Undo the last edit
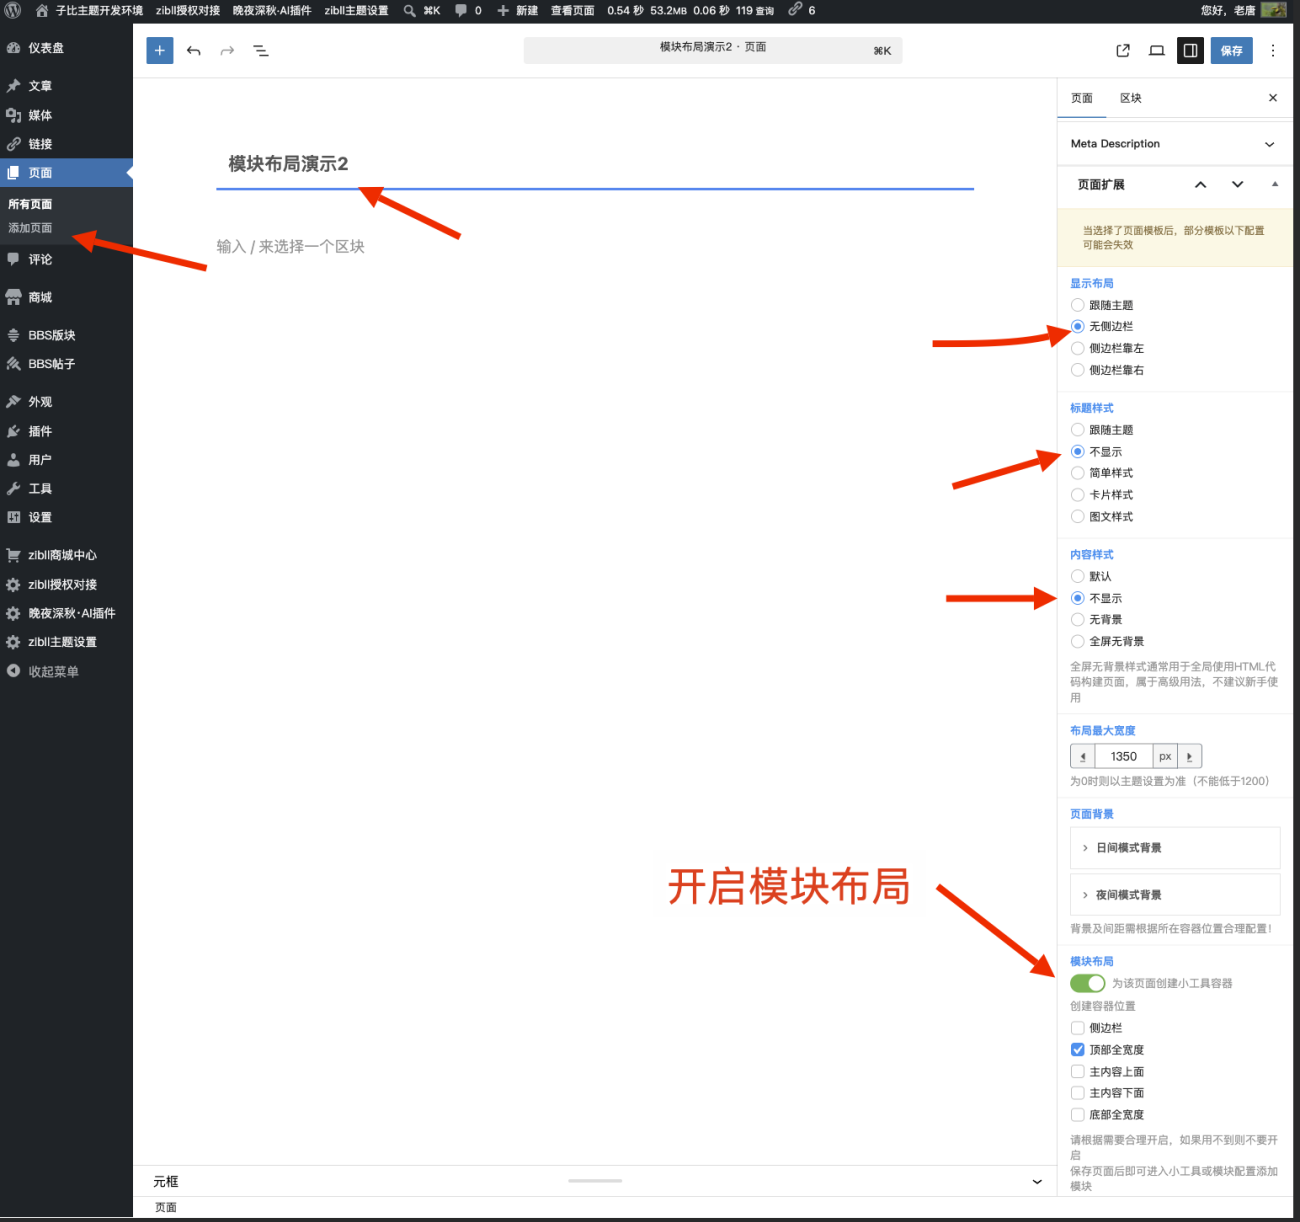 [x=194, y=50]
